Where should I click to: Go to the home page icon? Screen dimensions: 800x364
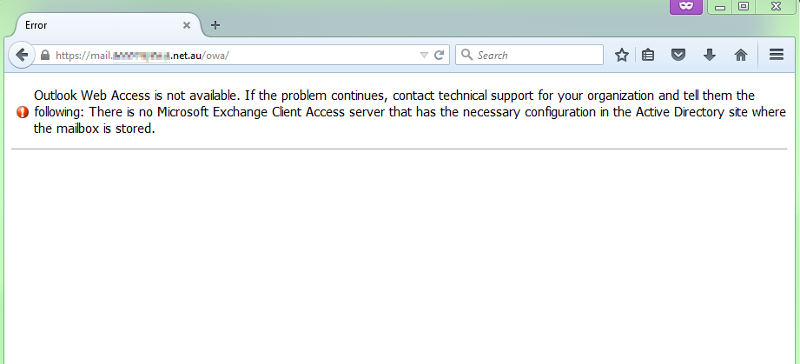coord(741,55)
